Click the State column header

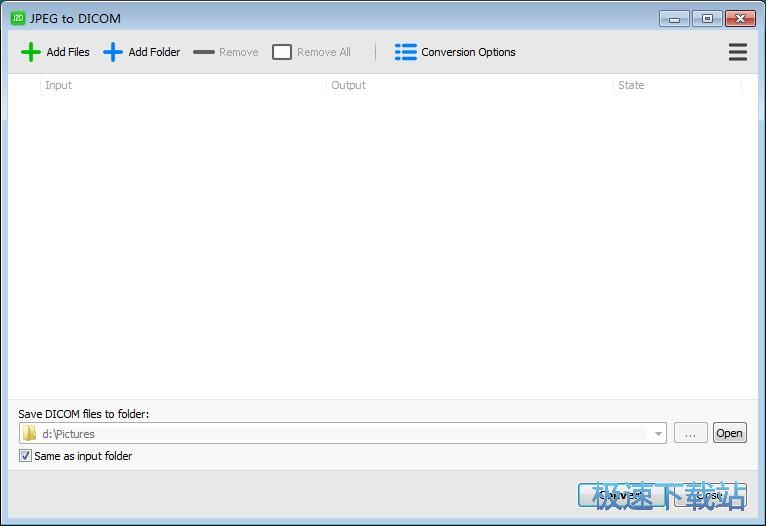pyautogui.click(x=678, y=85)
